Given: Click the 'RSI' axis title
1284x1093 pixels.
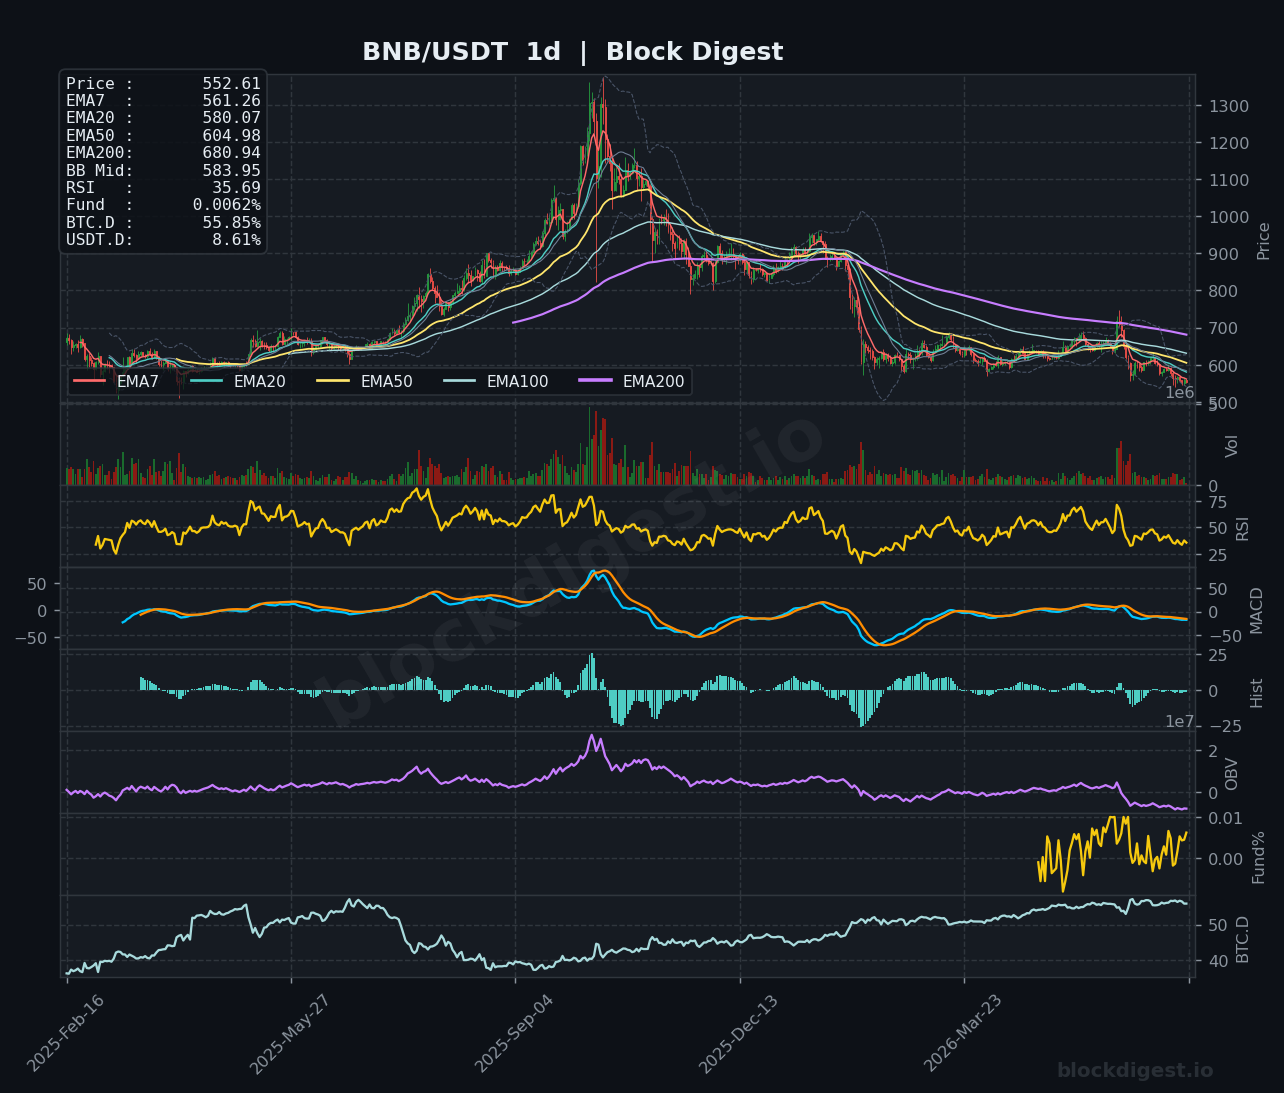Looking at the screenshot, I should coord(1243,528).
